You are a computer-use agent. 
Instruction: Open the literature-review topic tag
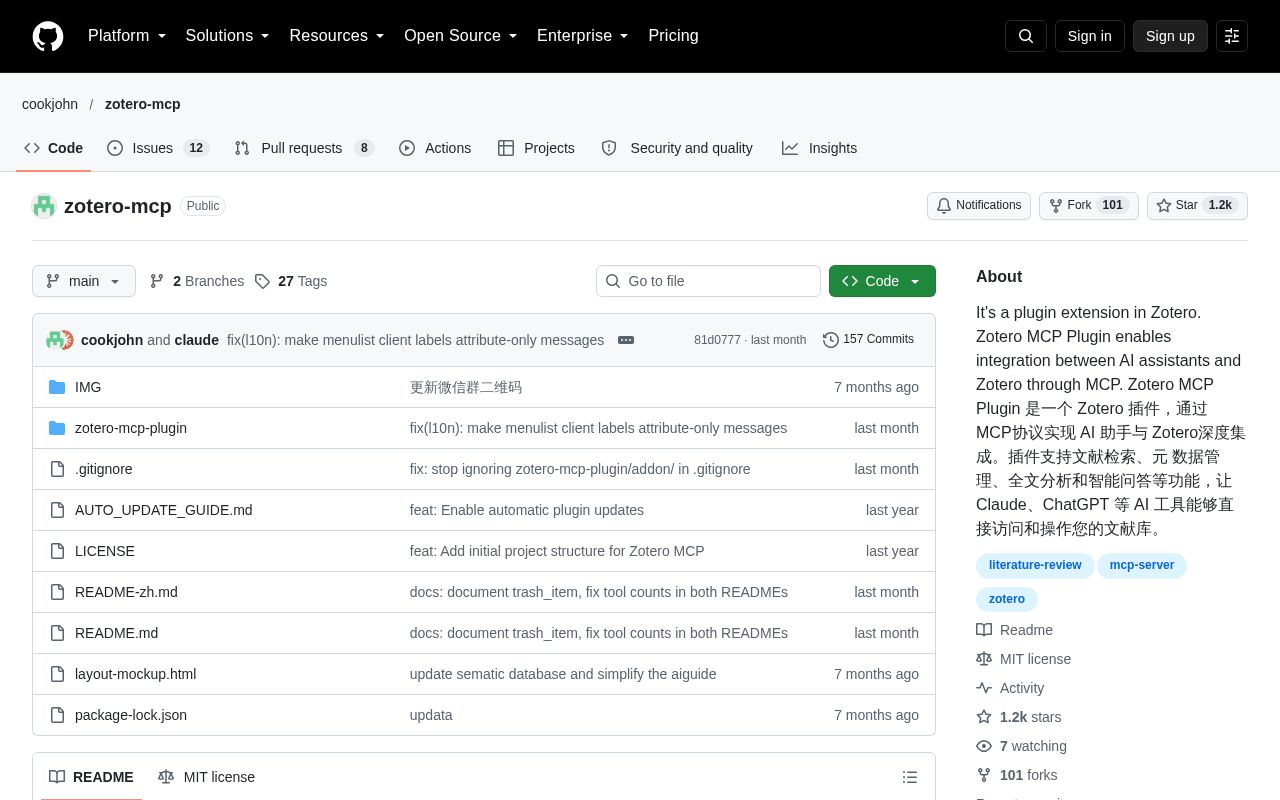click(x=1035, y=565)
